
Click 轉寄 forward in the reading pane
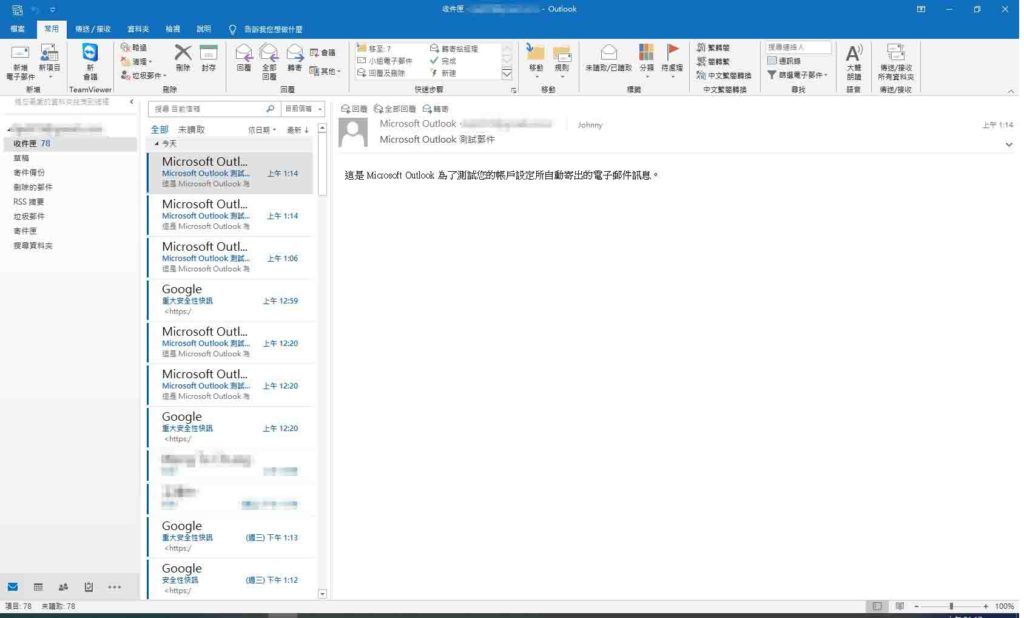pos(436,109)
